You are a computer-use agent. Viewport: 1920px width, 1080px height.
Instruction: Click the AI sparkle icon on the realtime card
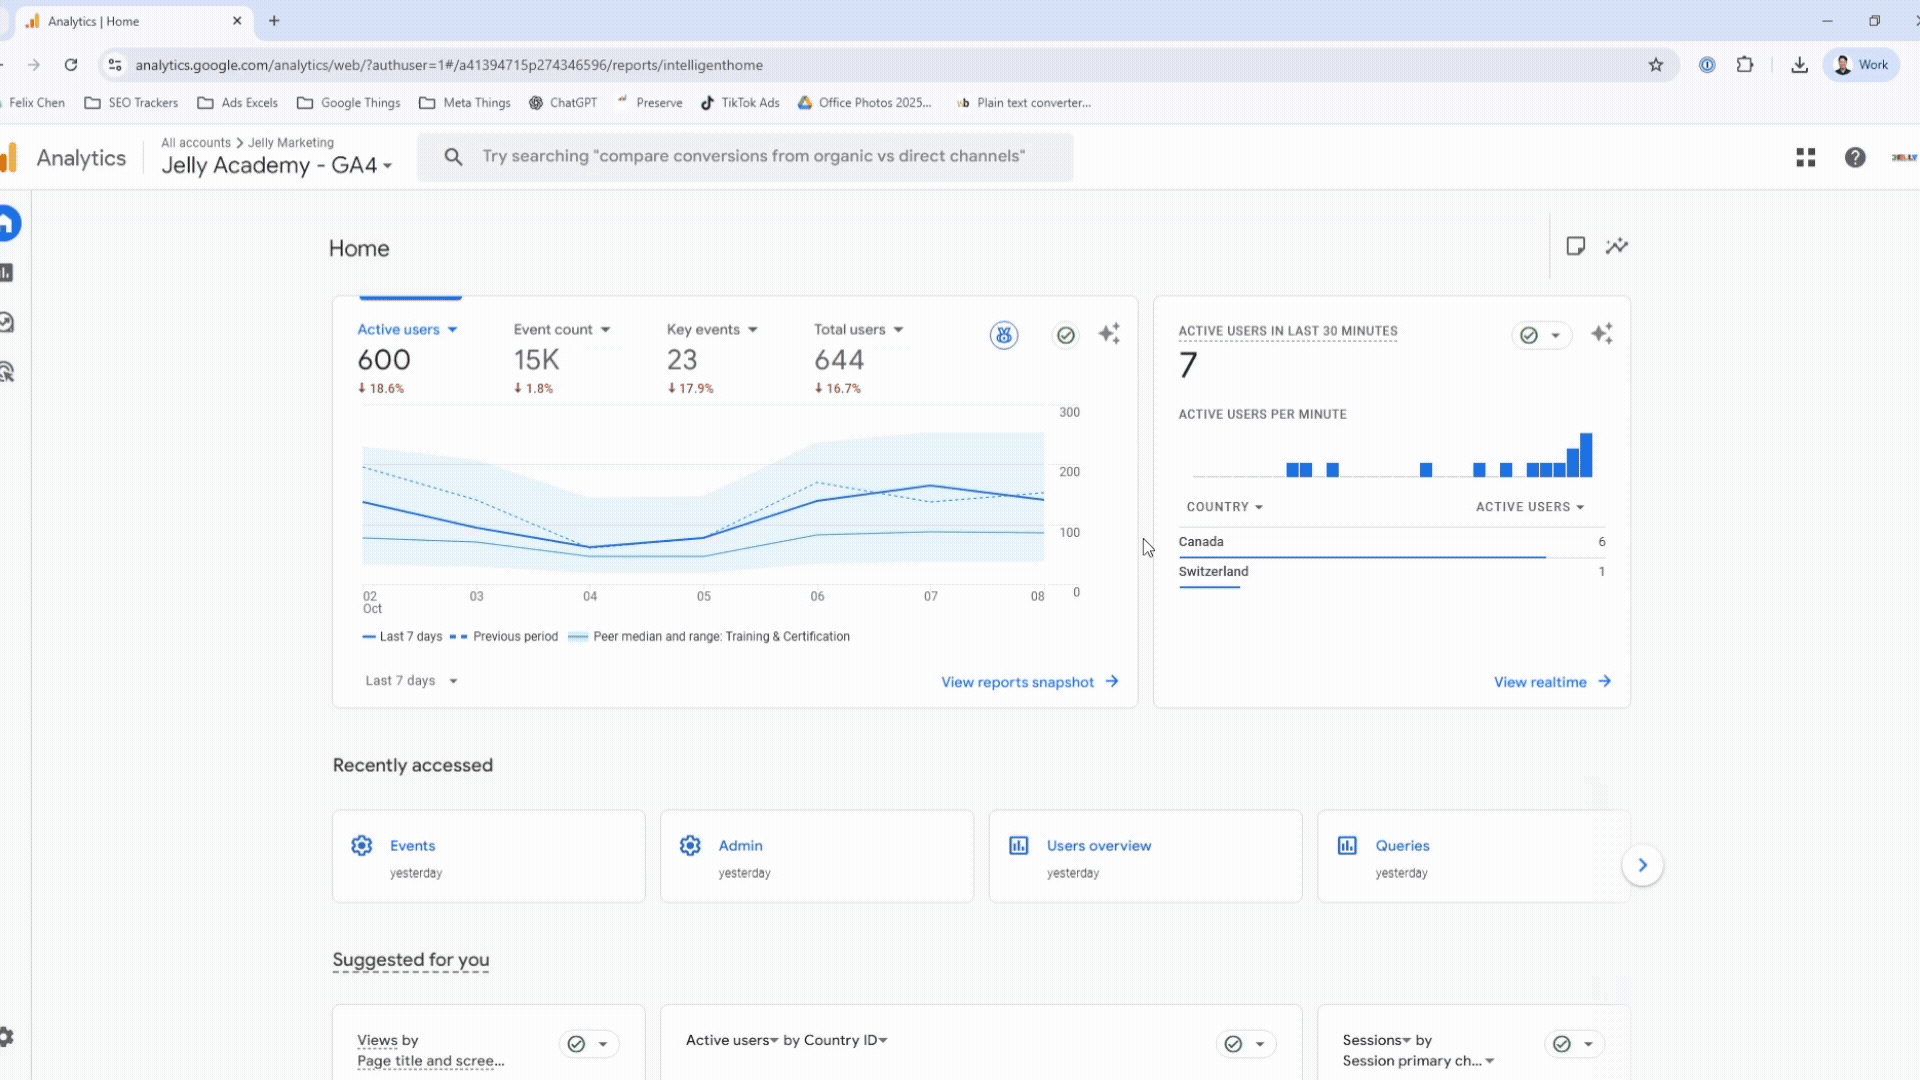(x=1602, y=334)
